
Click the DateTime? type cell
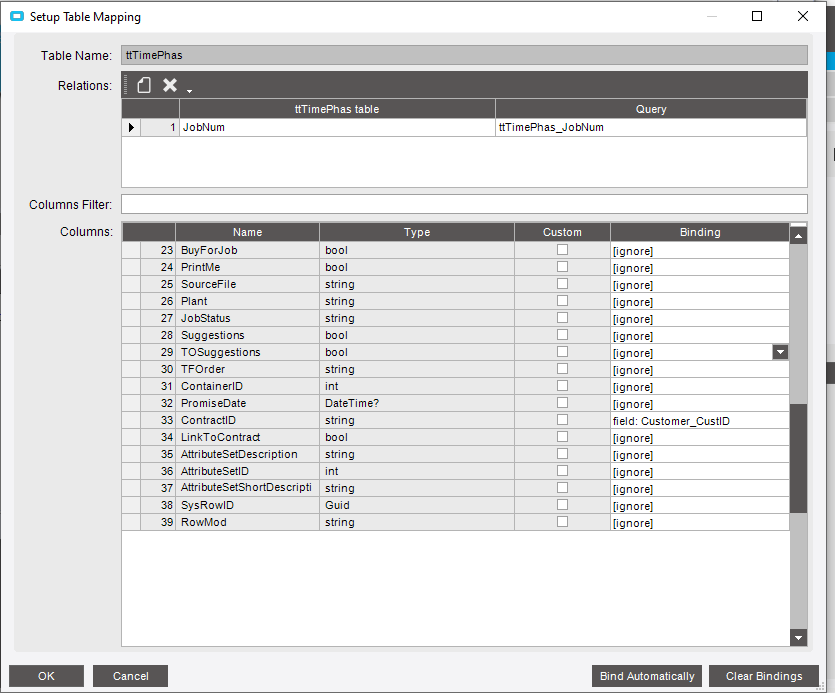click(417, 403)
